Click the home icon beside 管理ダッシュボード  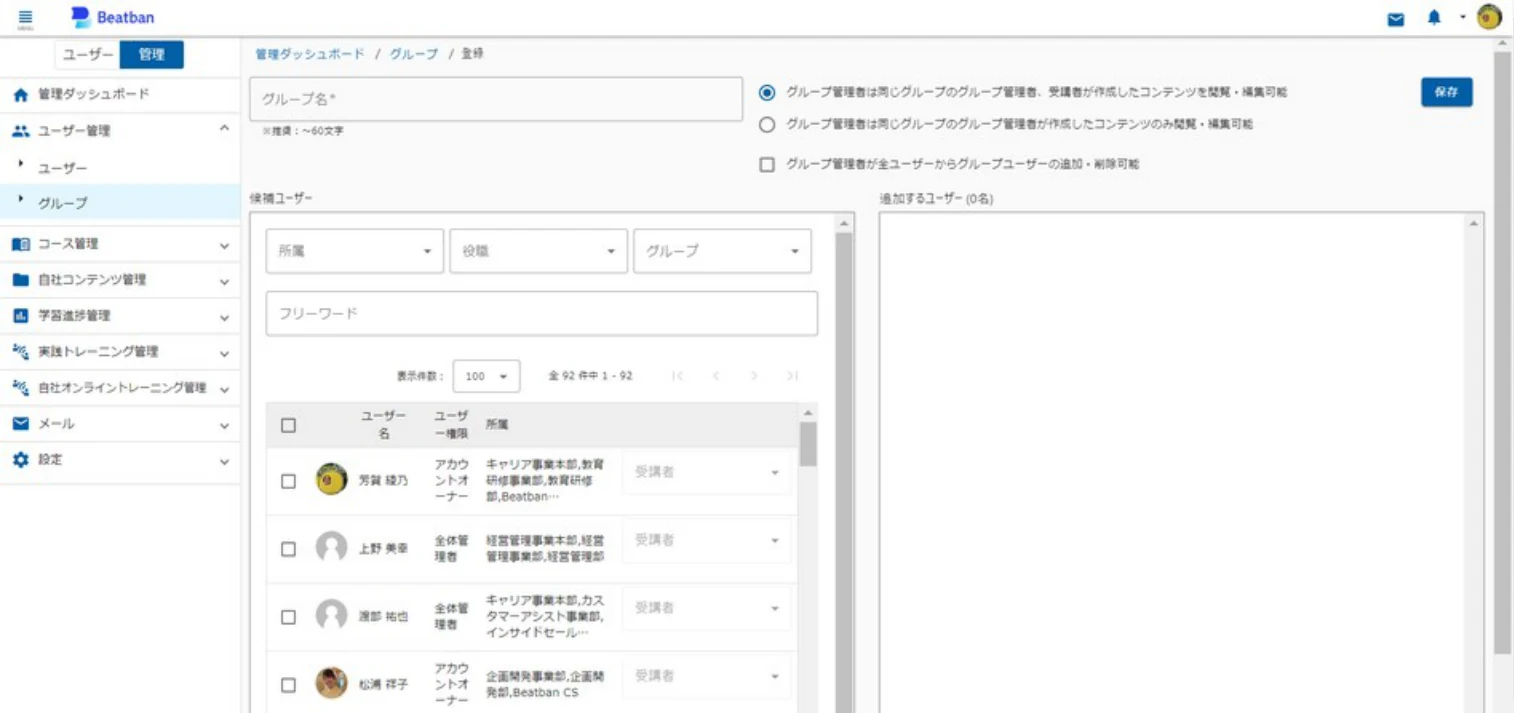(x=21, y=95)
